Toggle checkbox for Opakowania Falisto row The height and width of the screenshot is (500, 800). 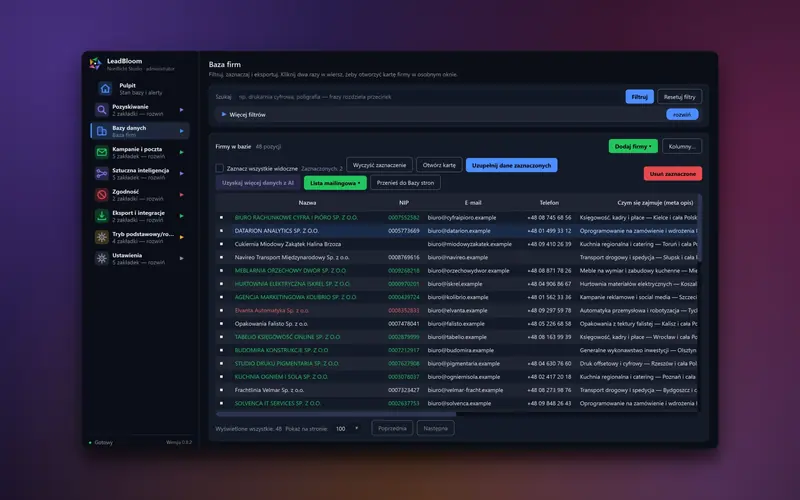pyautogui.click(x=221, y=323)
